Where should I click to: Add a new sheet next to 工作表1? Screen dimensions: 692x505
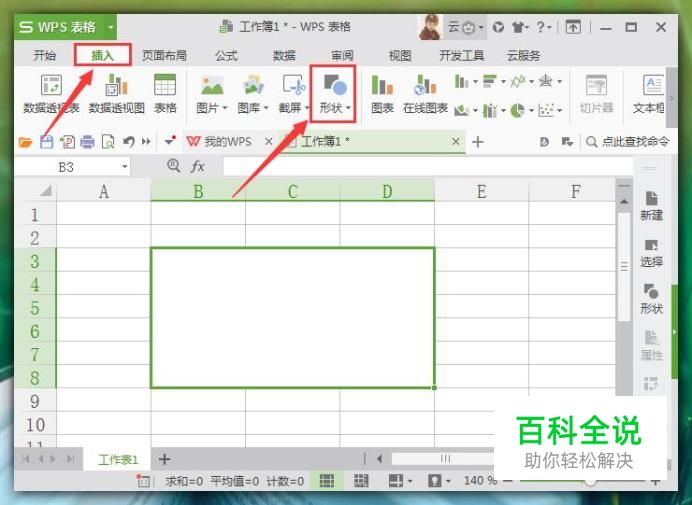pos(164,460)
